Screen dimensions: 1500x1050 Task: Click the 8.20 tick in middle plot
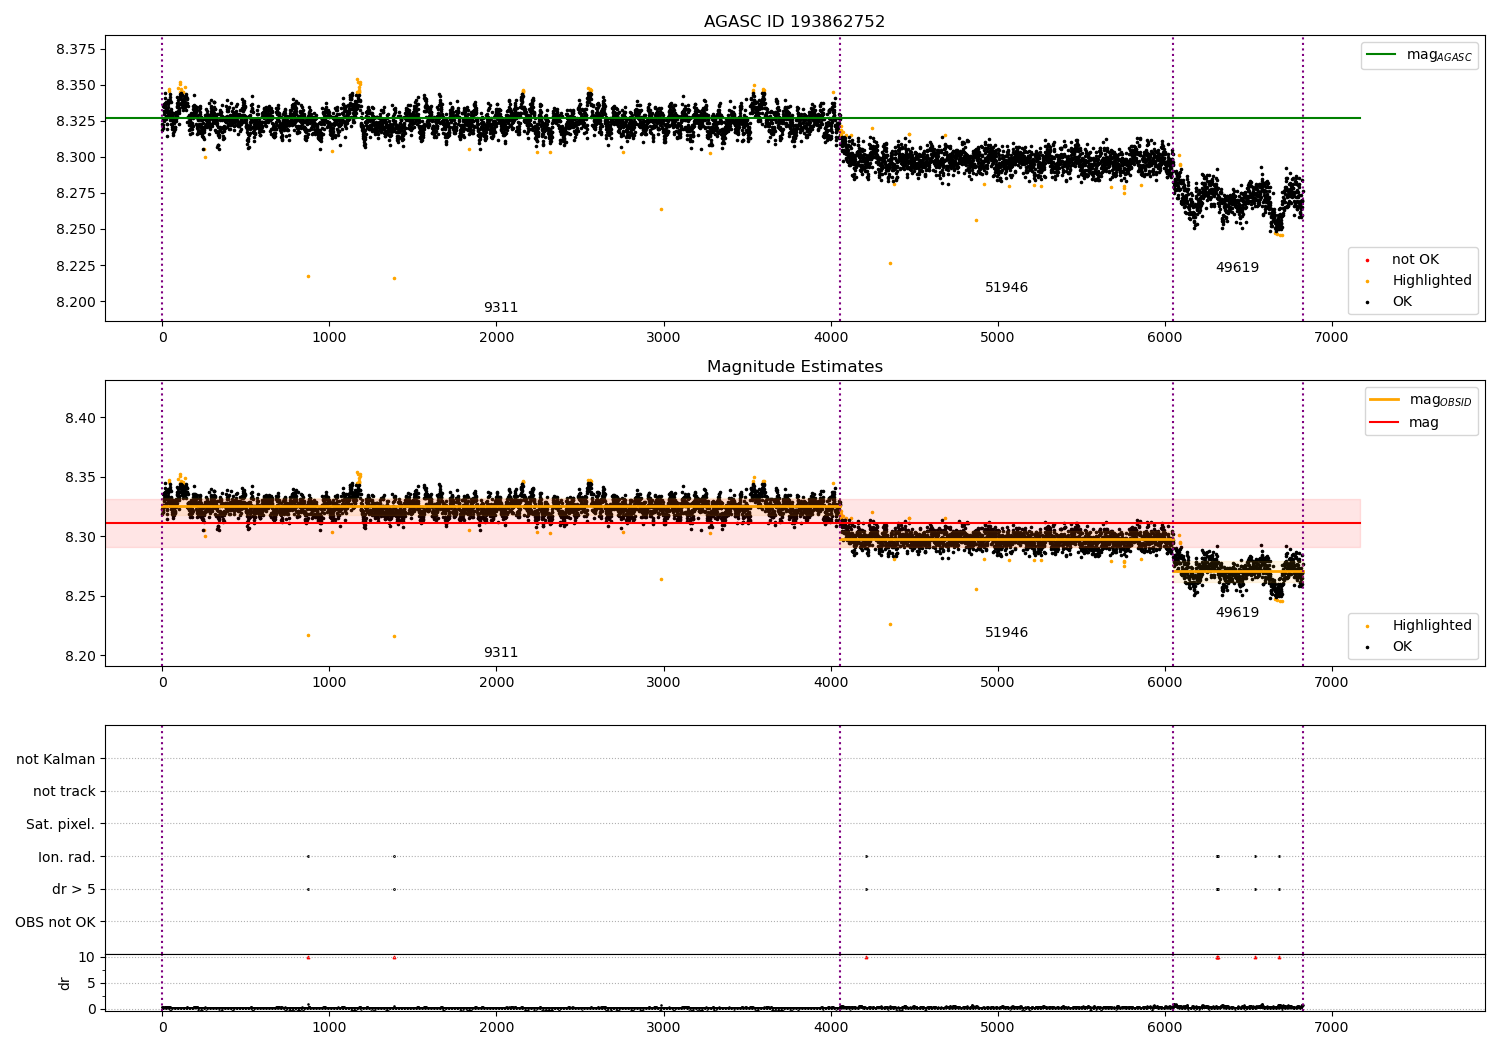pyautogui.click(x=80, y=656)
